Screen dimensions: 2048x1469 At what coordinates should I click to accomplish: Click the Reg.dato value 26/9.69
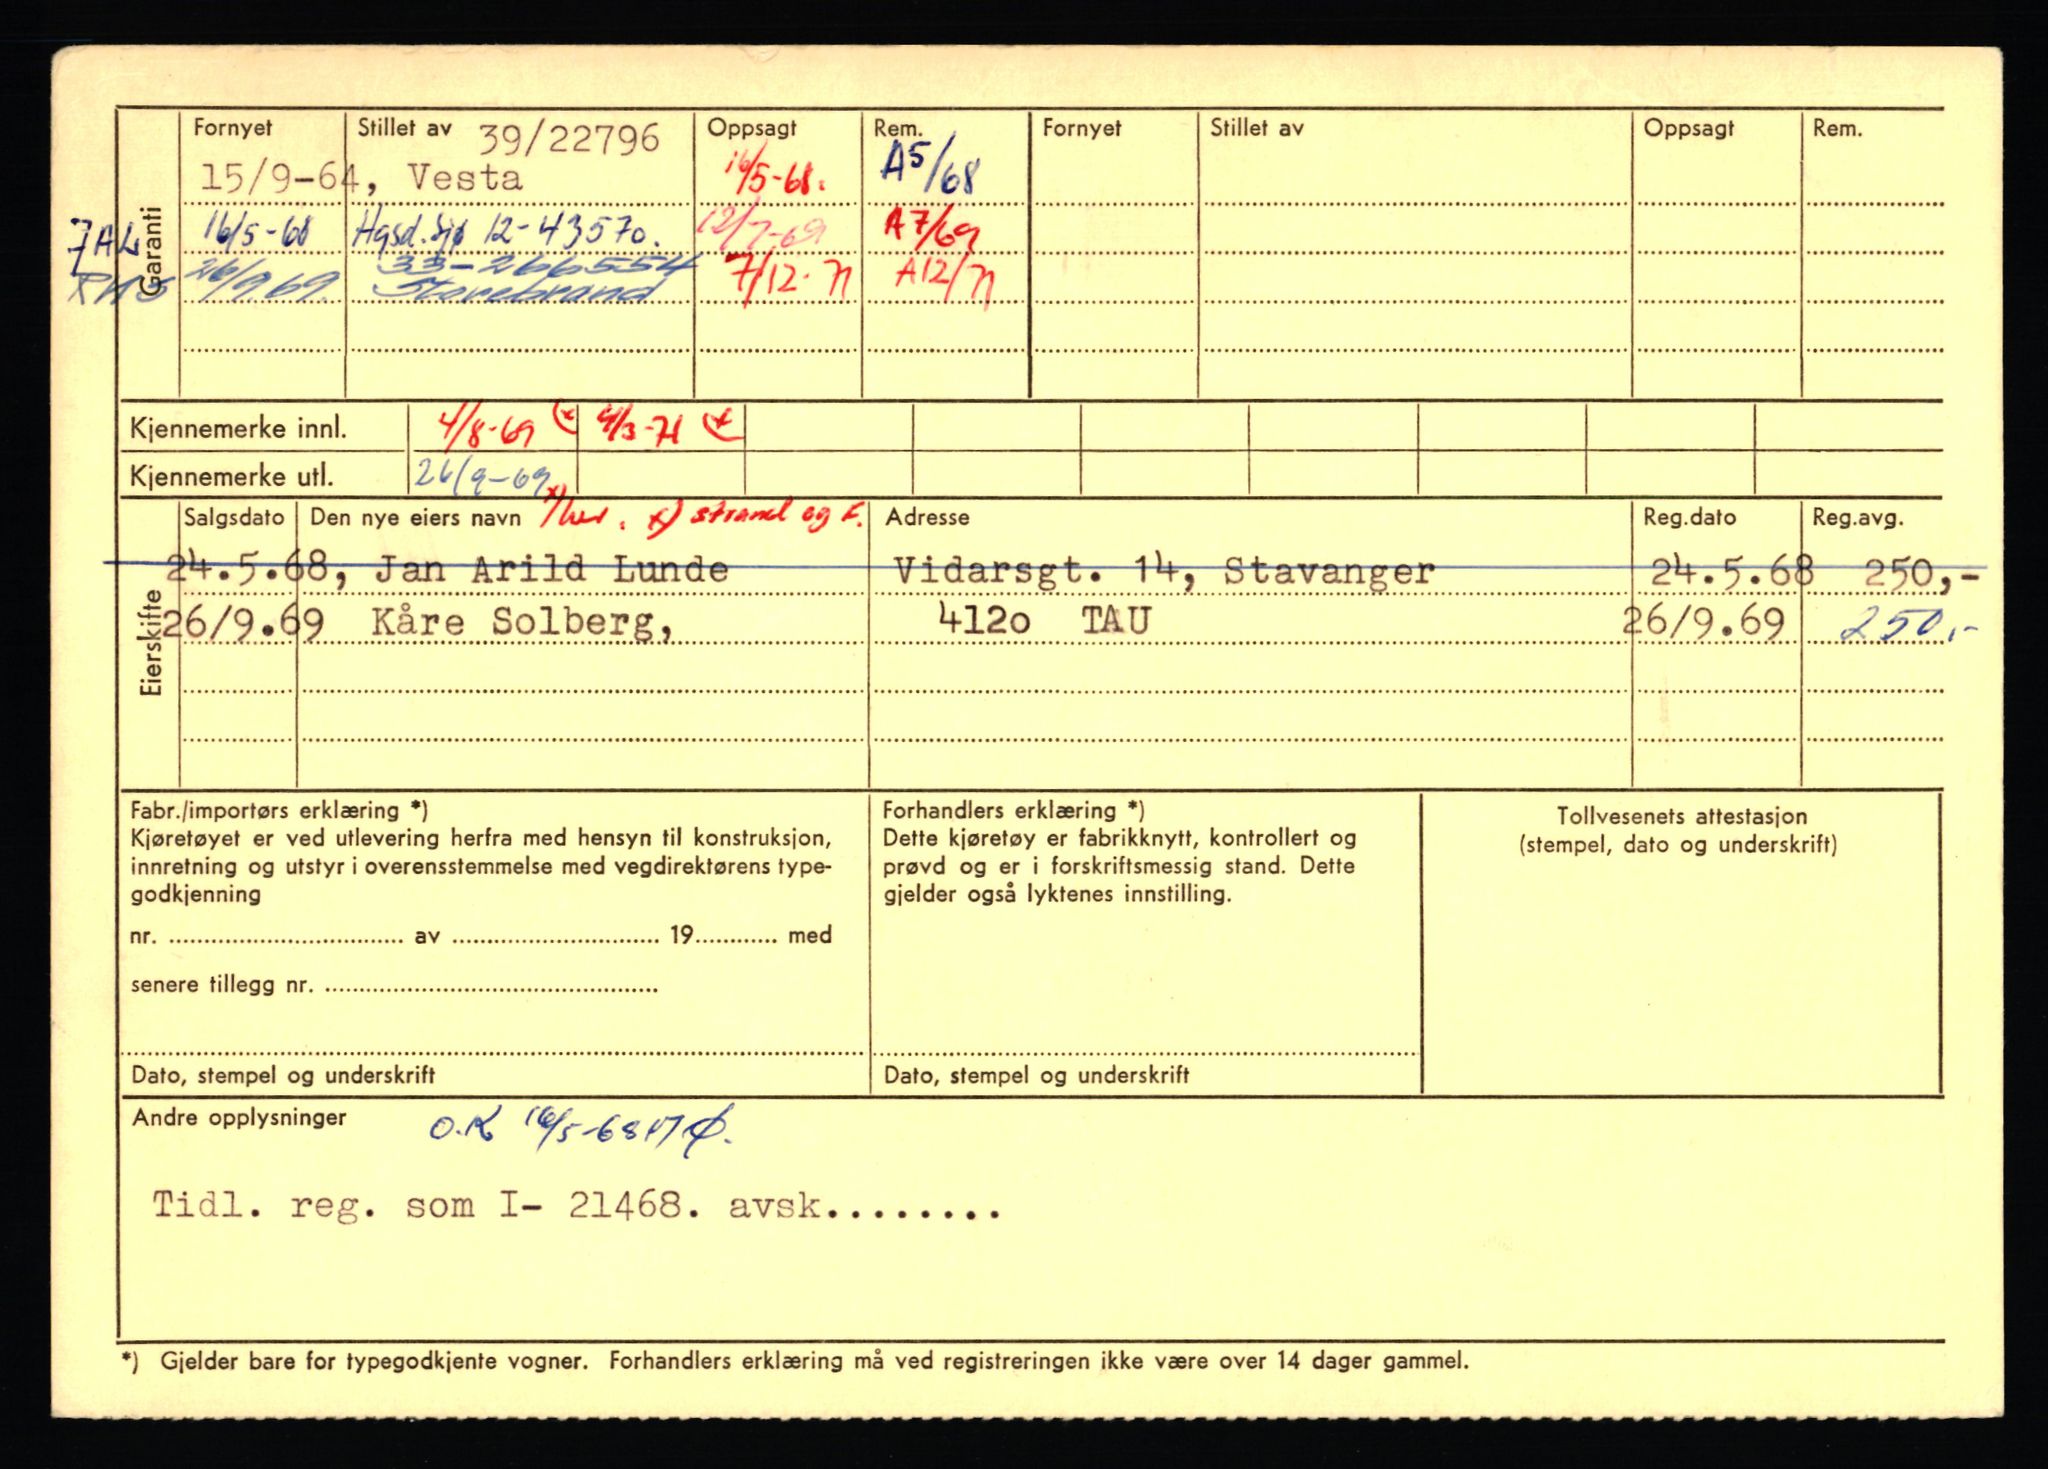coord(1704,622)
